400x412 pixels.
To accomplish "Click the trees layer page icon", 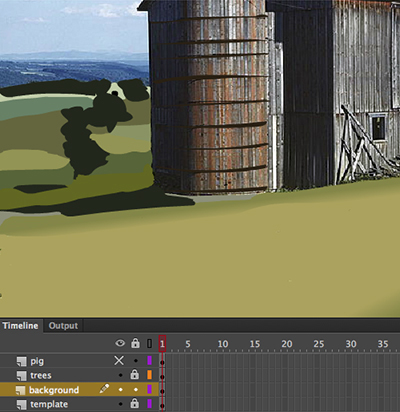I will coord(22,376).
